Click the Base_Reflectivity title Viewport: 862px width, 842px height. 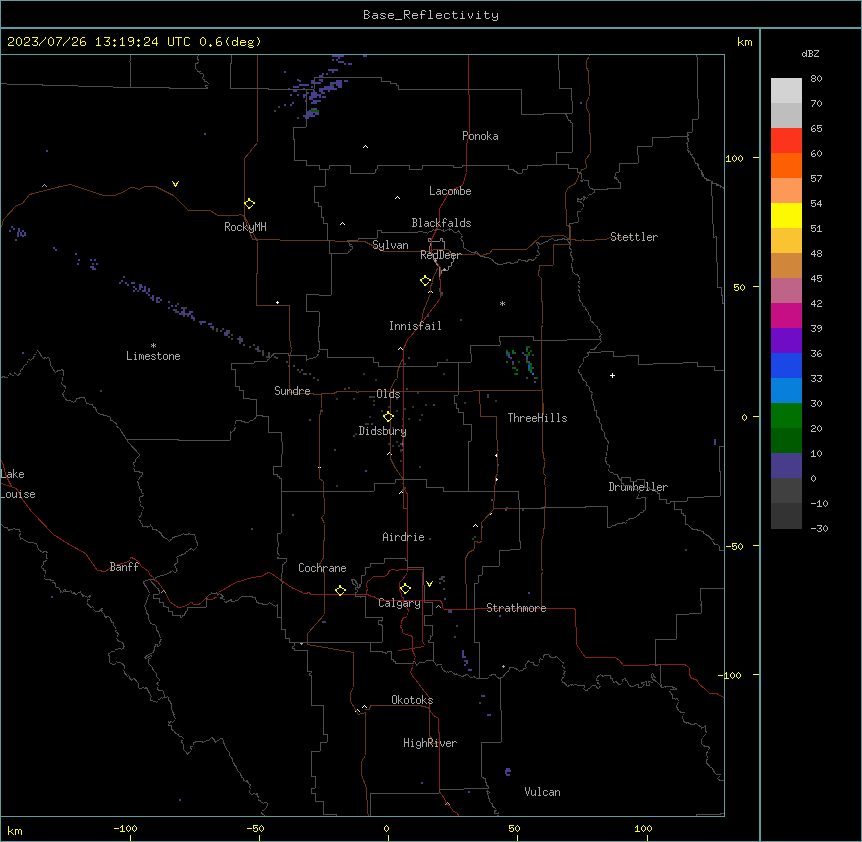pos(431,15)
